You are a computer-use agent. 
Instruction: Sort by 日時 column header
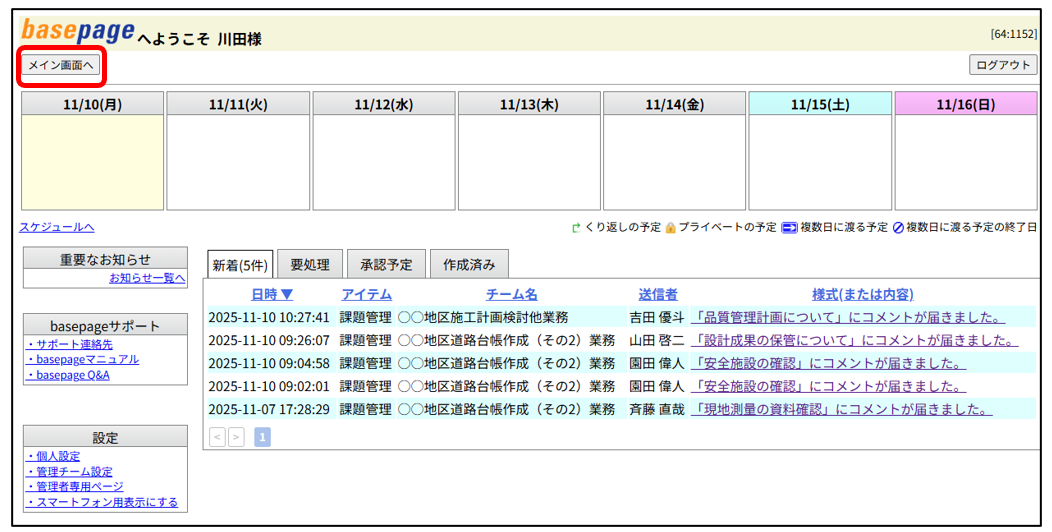click(272, 294)
